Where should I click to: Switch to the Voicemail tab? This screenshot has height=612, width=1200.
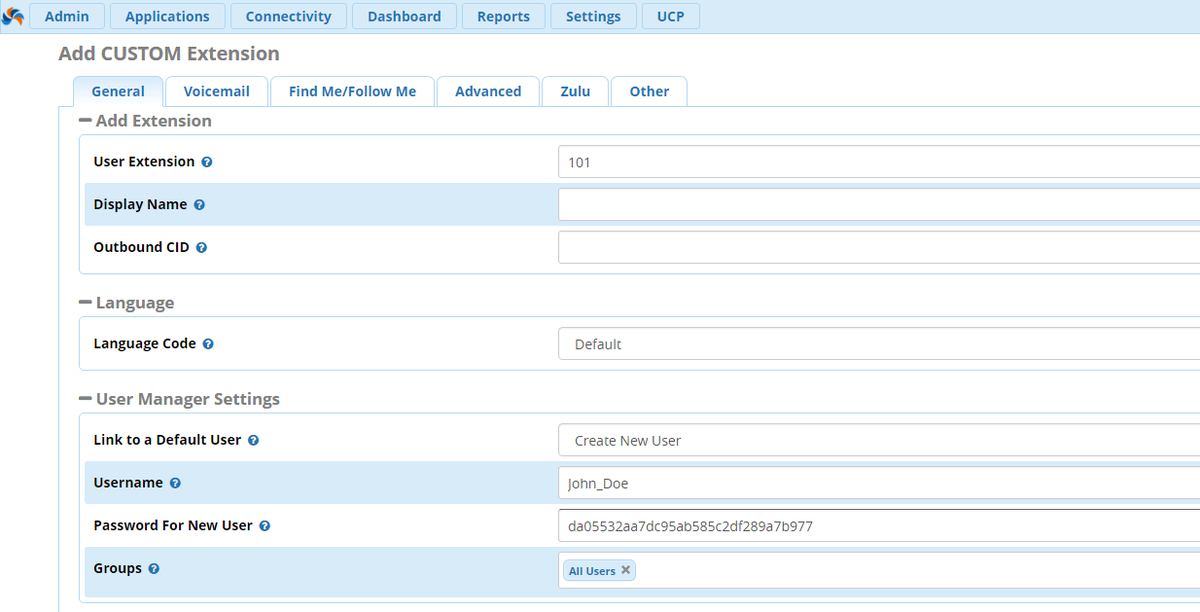(x=216, y=91)
